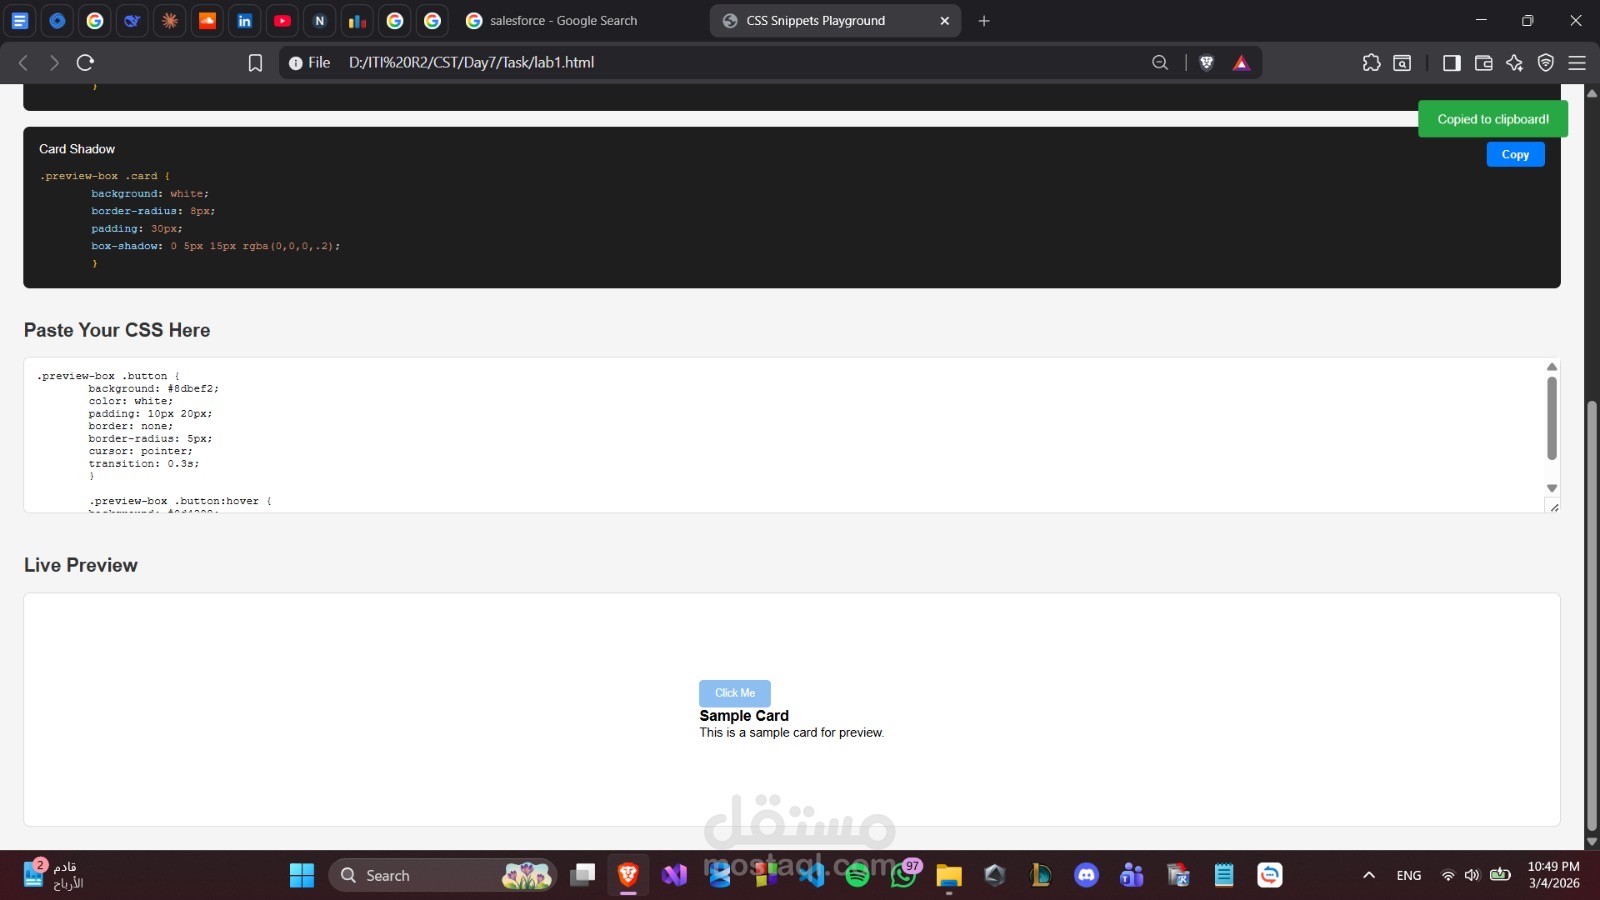Open the Extensions puzzle icon
Image resolution: width=1600 pixels, height=900 pixels.
coord(1371,62)
